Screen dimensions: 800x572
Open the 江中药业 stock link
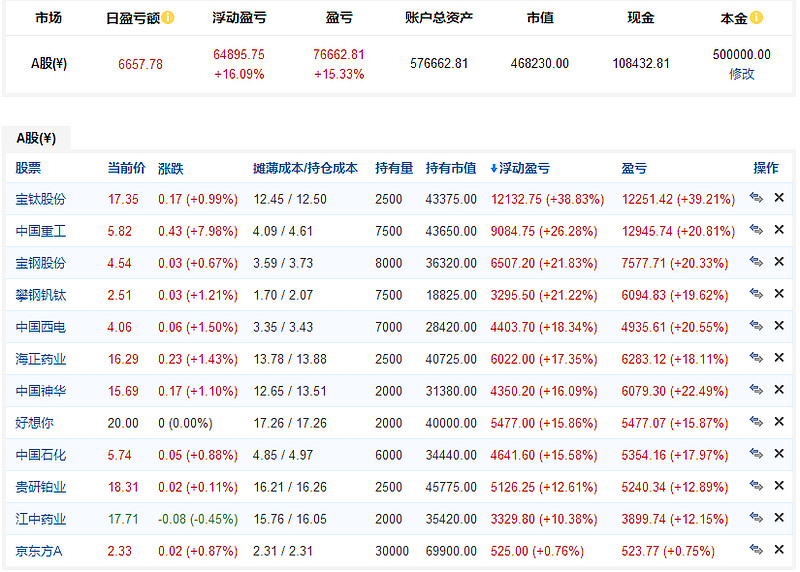click(x=41, y=519)
